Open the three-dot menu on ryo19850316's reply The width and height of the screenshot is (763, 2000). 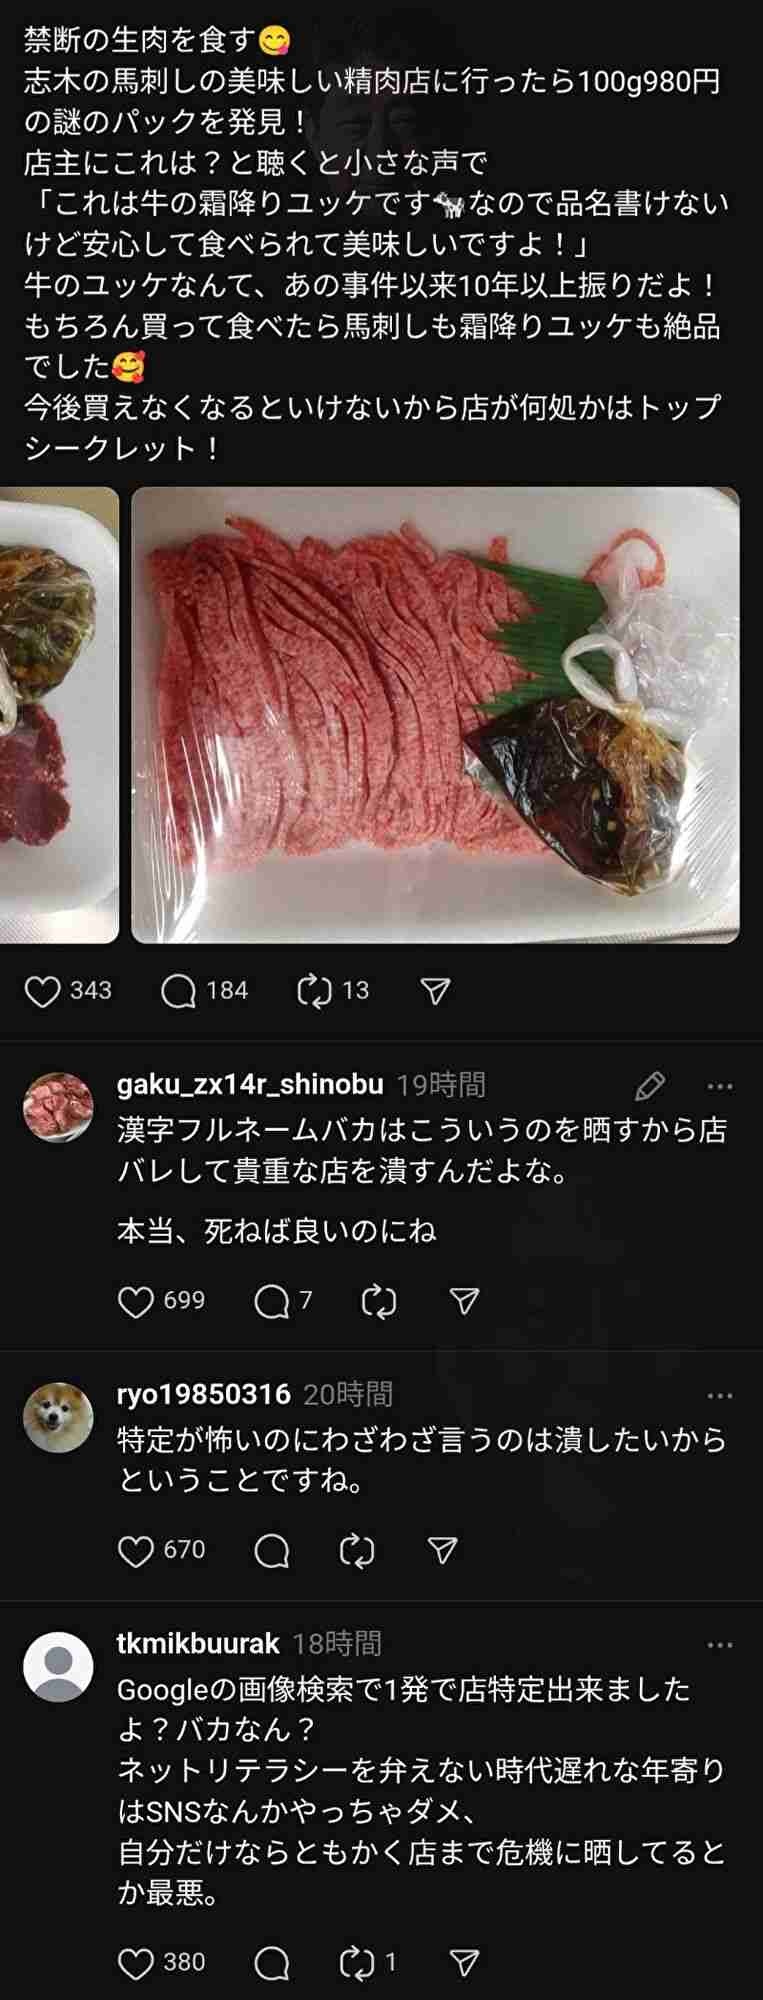[720, 1396]
